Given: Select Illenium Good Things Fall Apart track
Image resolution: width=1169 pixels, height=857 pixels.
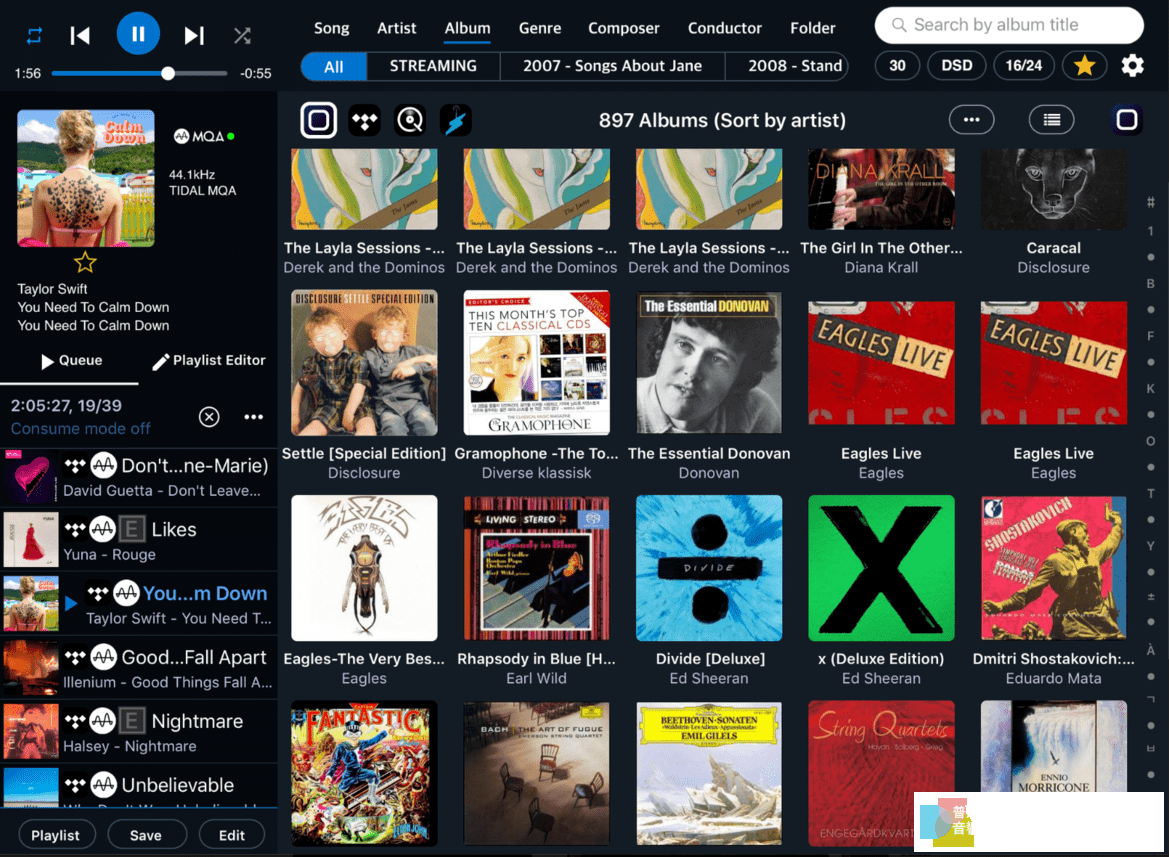Looking at the screenshot, I should (x=139, y=668).
